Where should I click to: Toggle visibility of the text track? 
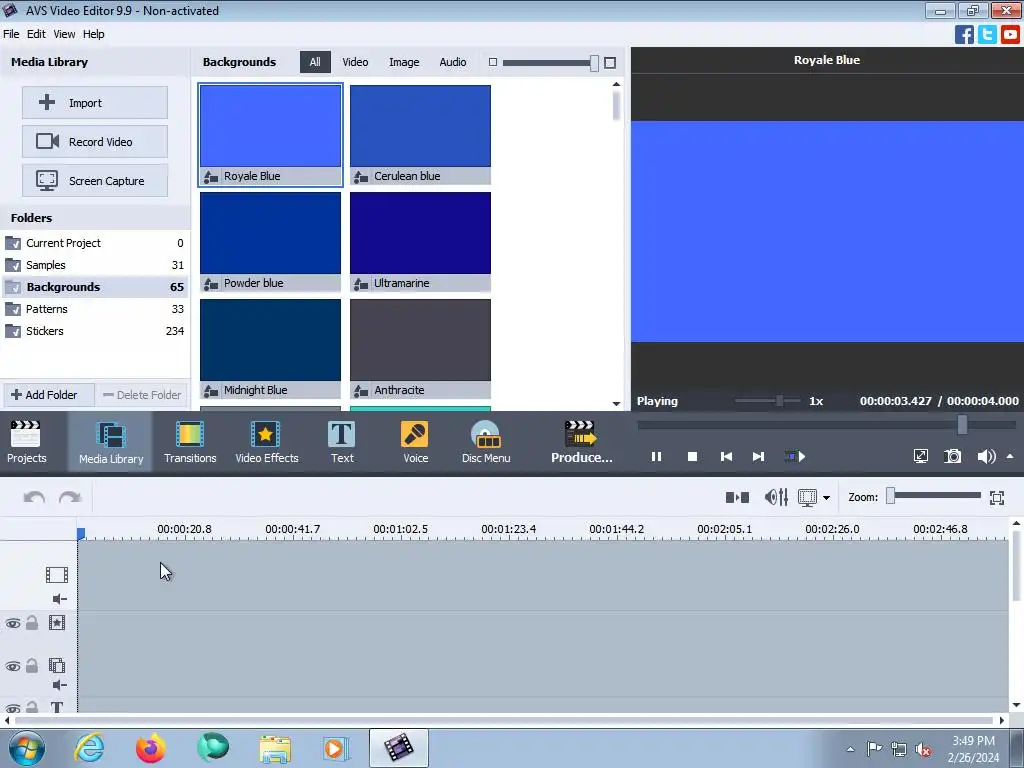(x=12, y=708)
